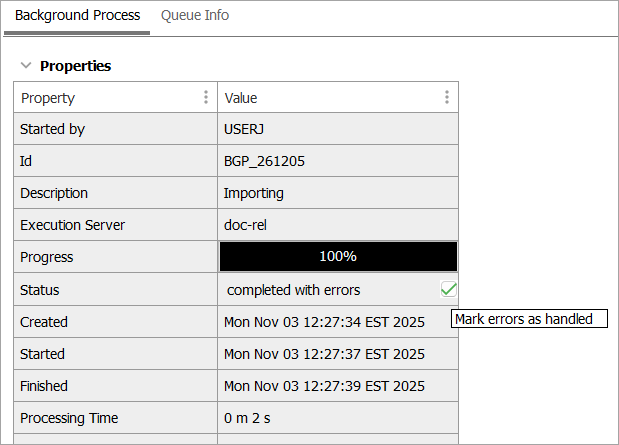Click the green Mark errors as handled checkmark
619x445 pixels.
point(449,289)
